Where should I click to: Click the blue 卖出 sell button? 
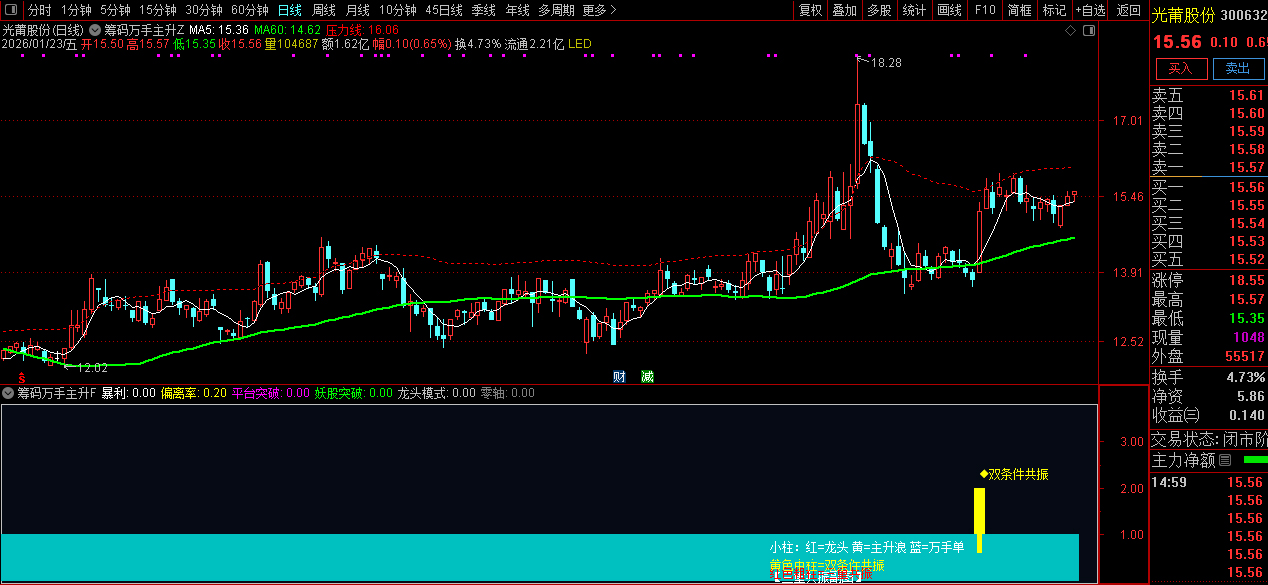coord(1238,68)
